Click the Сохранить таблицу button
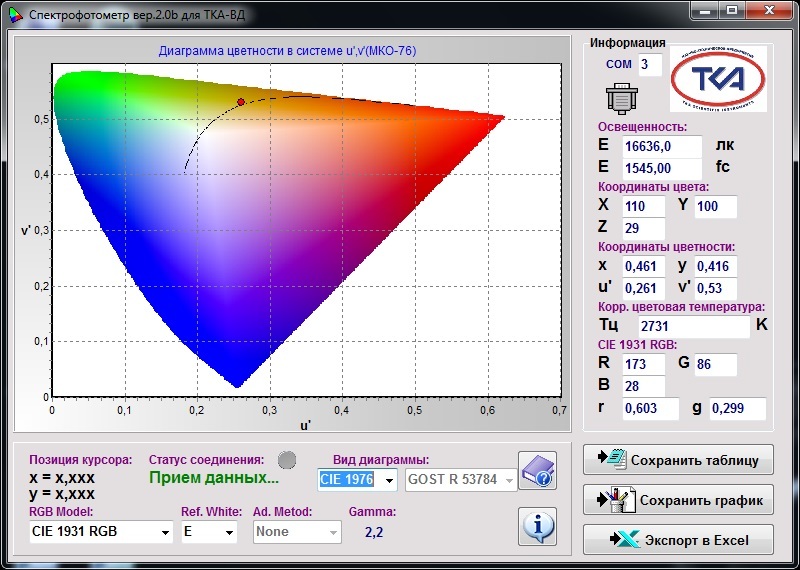 pyautogui.click(x=678, y=461)
